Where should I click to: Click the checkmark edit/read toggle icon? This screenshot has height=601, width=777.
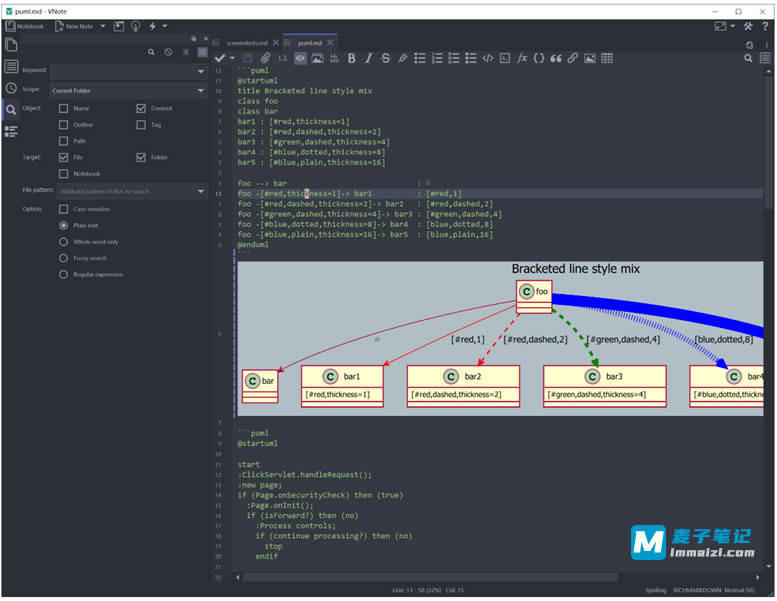(220, 58)
